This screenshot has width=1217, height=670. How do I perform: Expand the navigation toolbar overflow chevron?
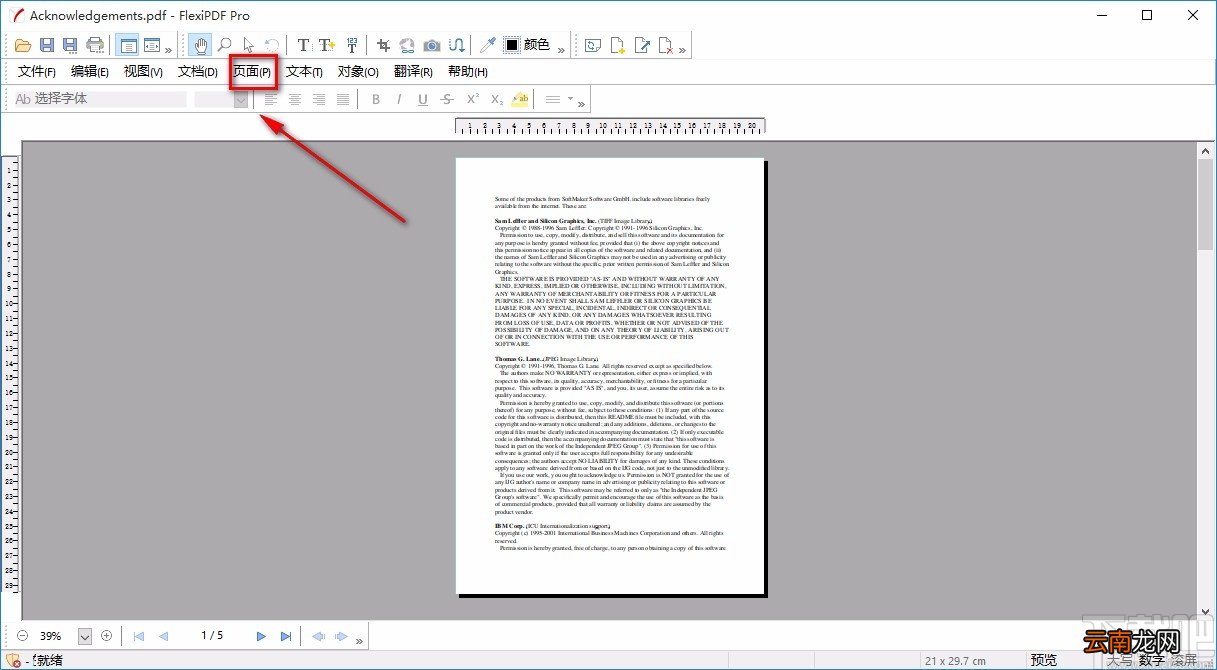[360, 639]
